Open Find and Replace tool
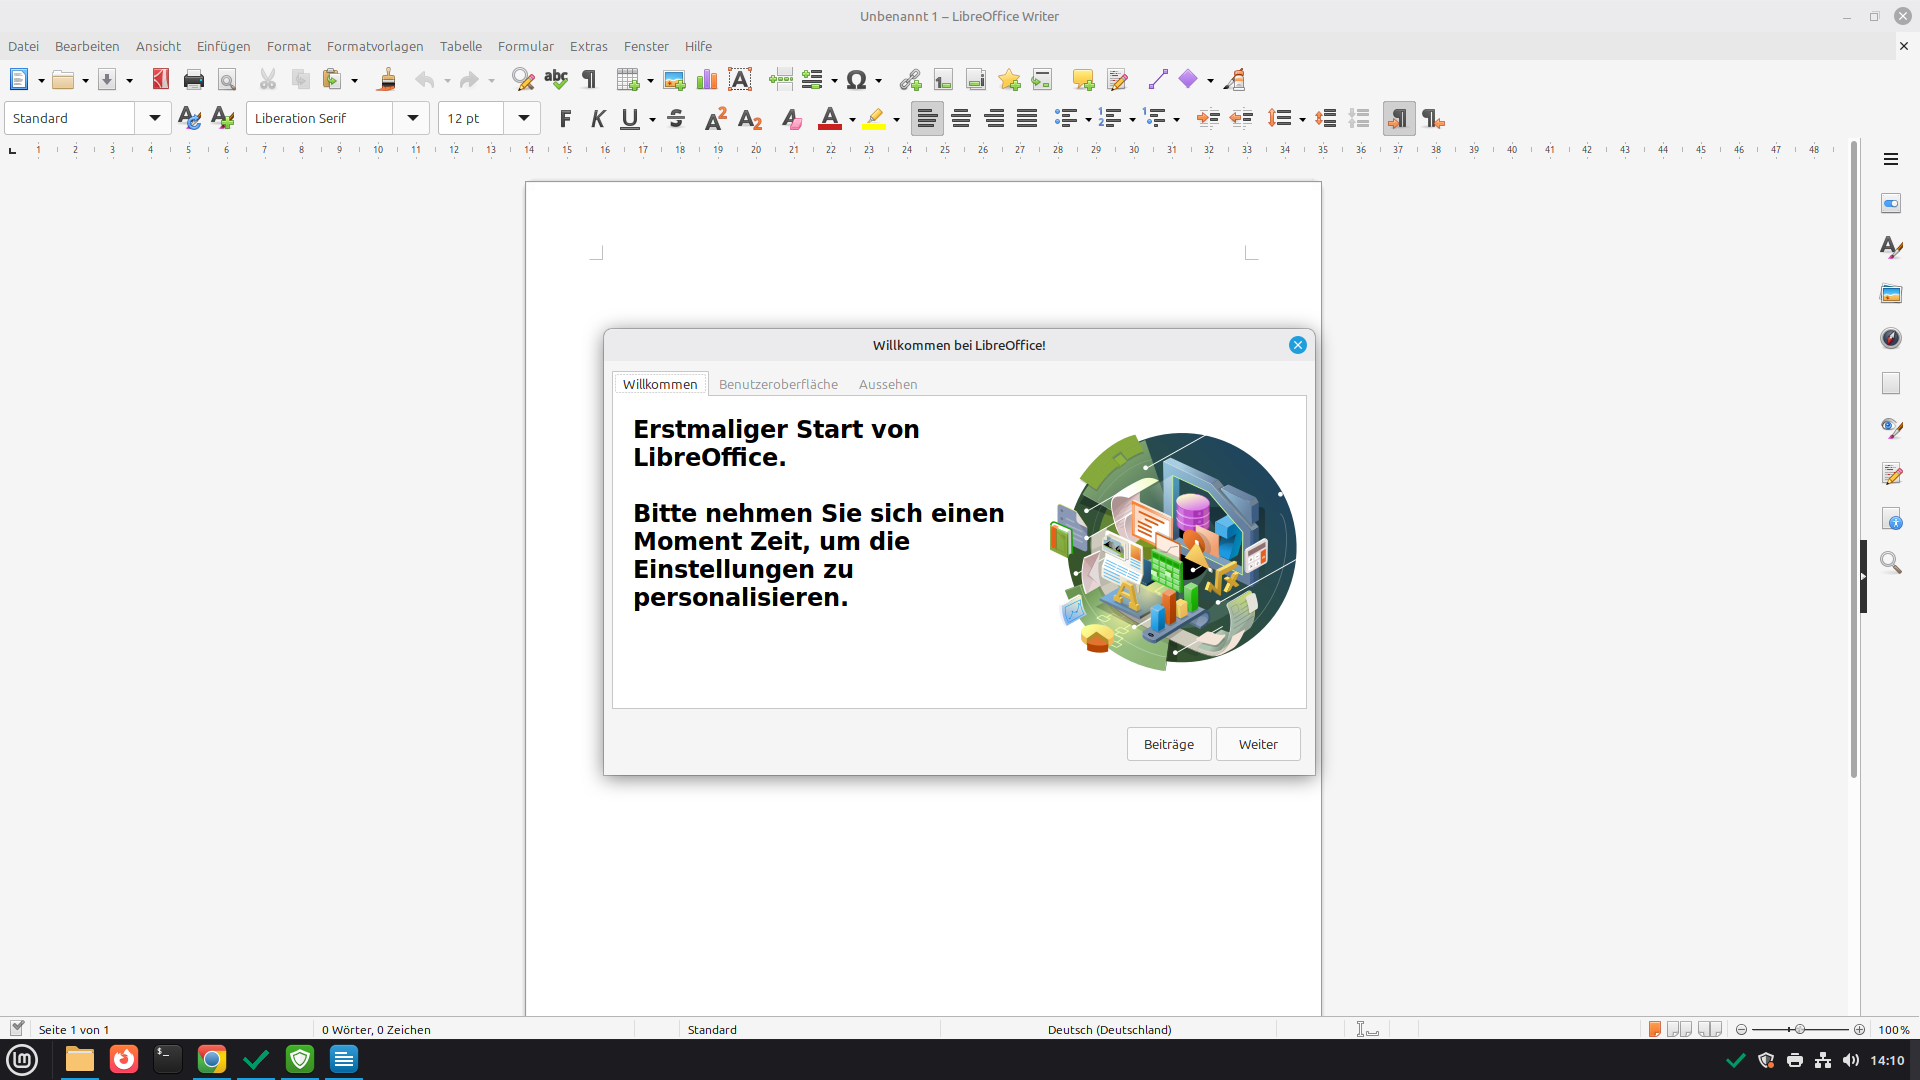Screen dimensions: 1920x1080 523,80
